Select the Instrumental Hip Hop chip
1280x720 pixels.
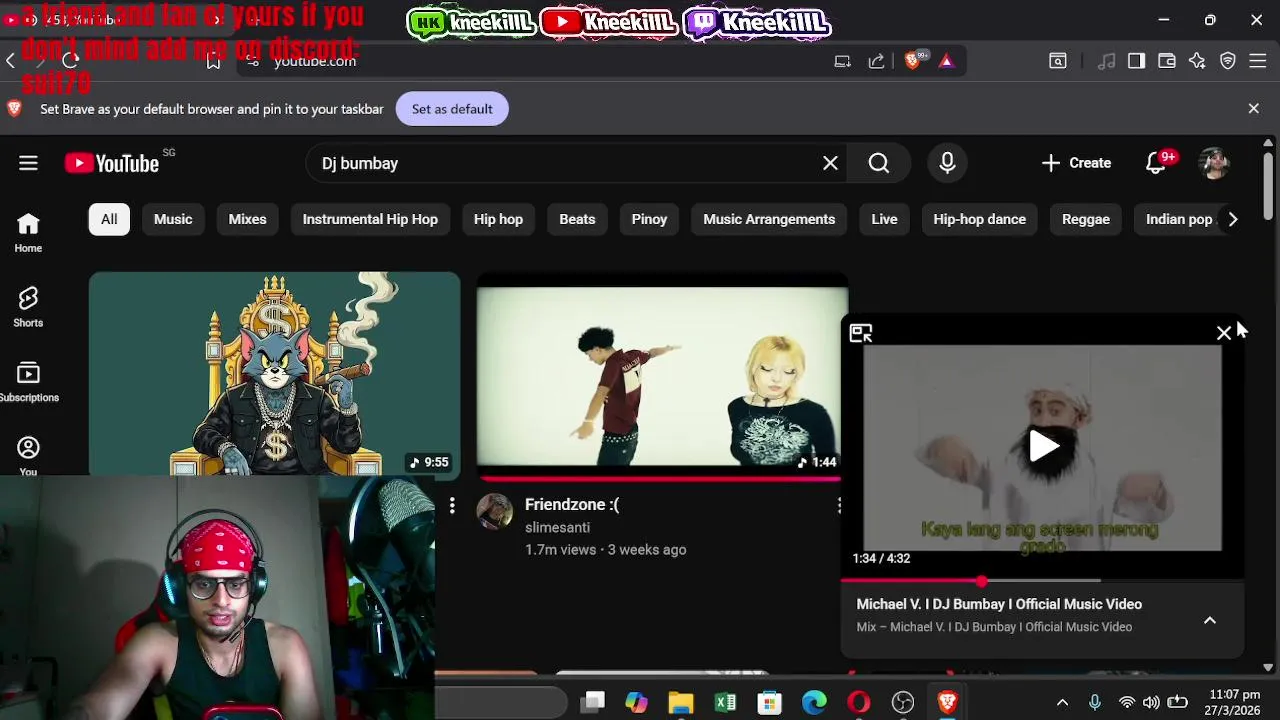point(370,219)
